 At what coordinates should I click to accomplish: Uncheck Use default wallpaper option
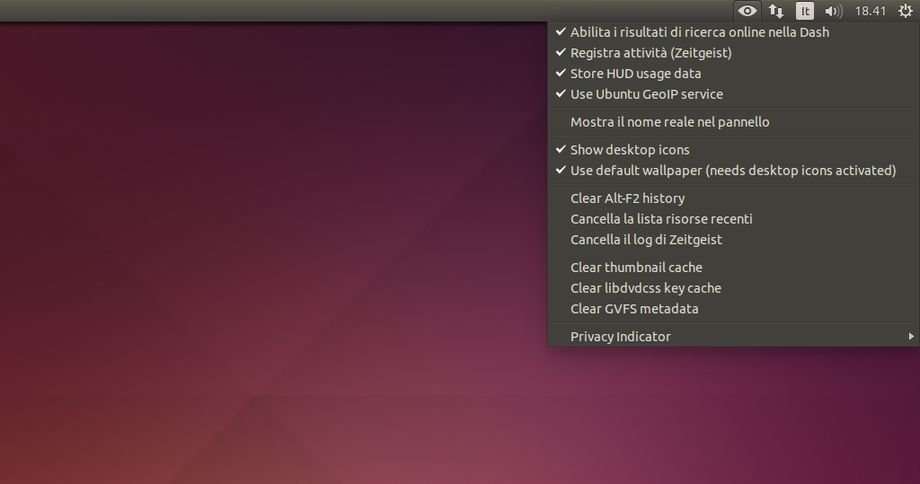pyautogui.click(x=732, y=170)
